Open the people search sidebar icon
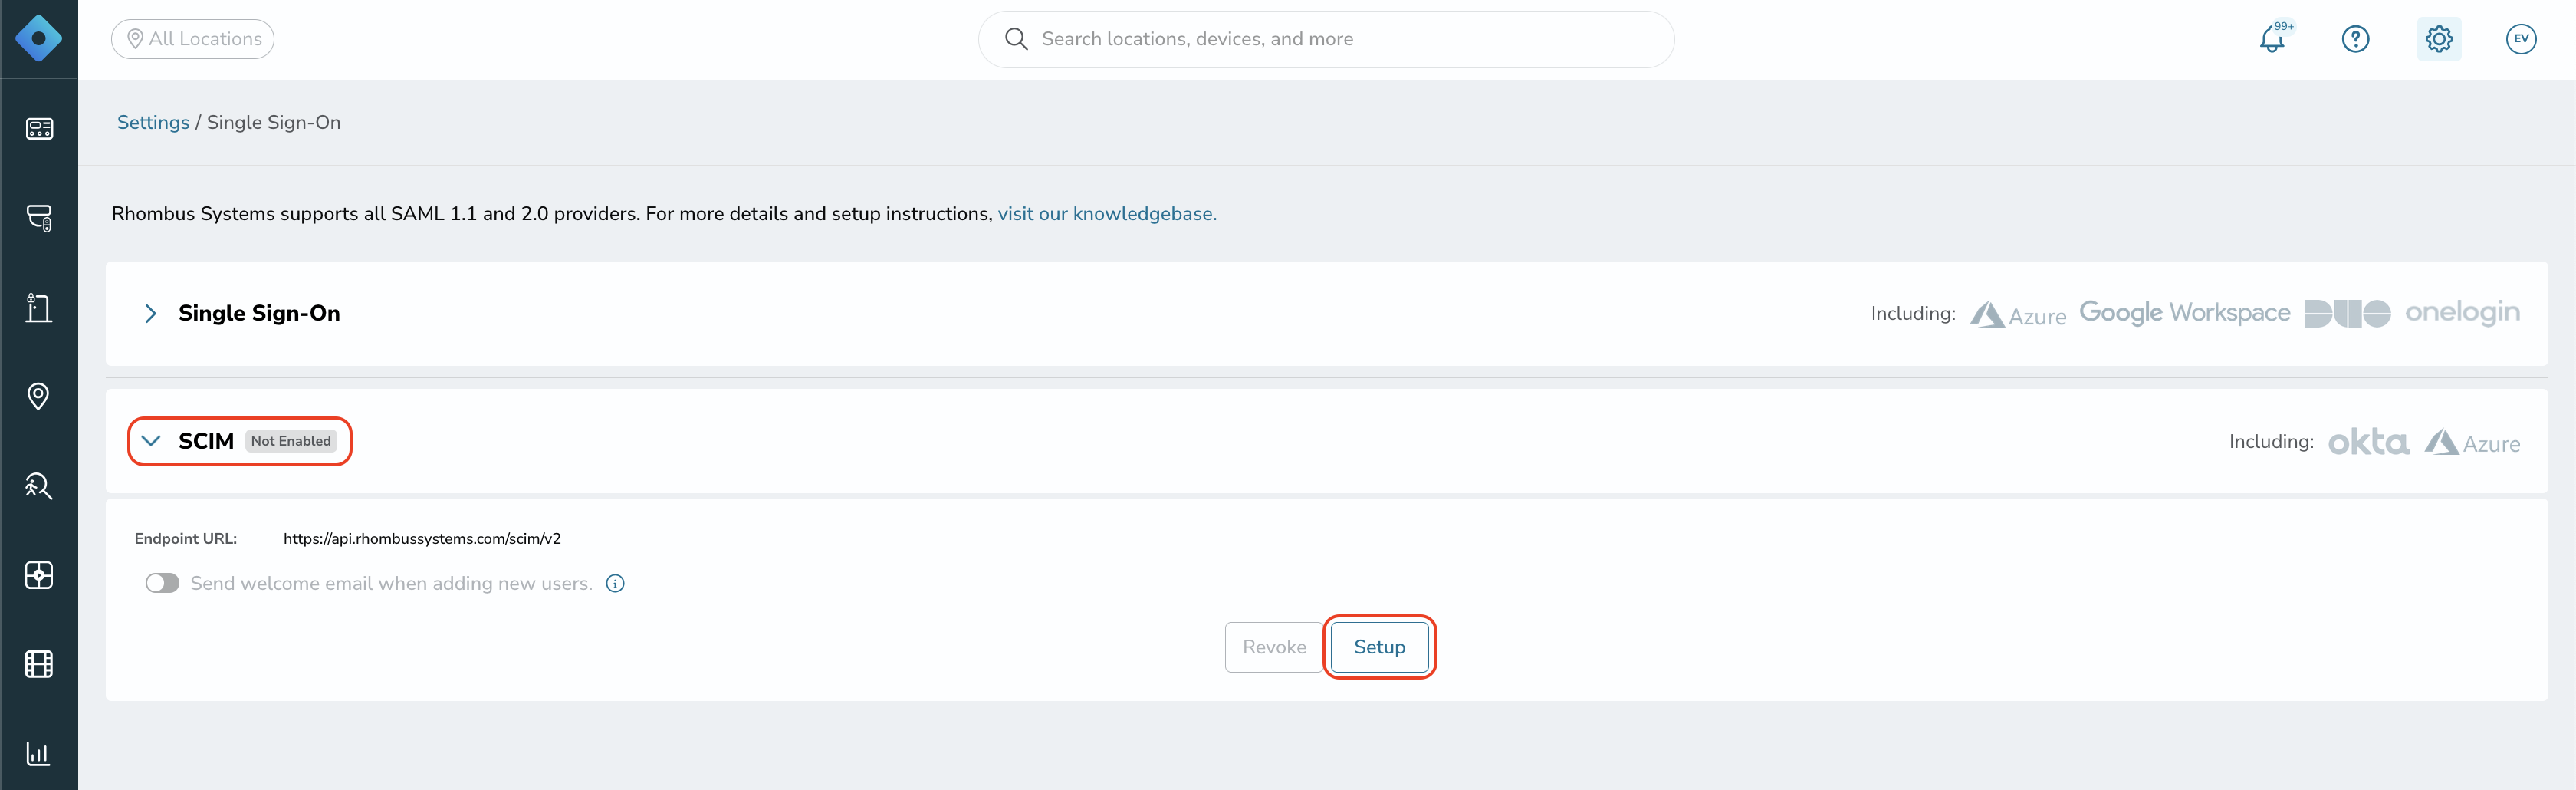Image resolution: width=2576 pixels, height=790 pixels. (x=39, y=486)
